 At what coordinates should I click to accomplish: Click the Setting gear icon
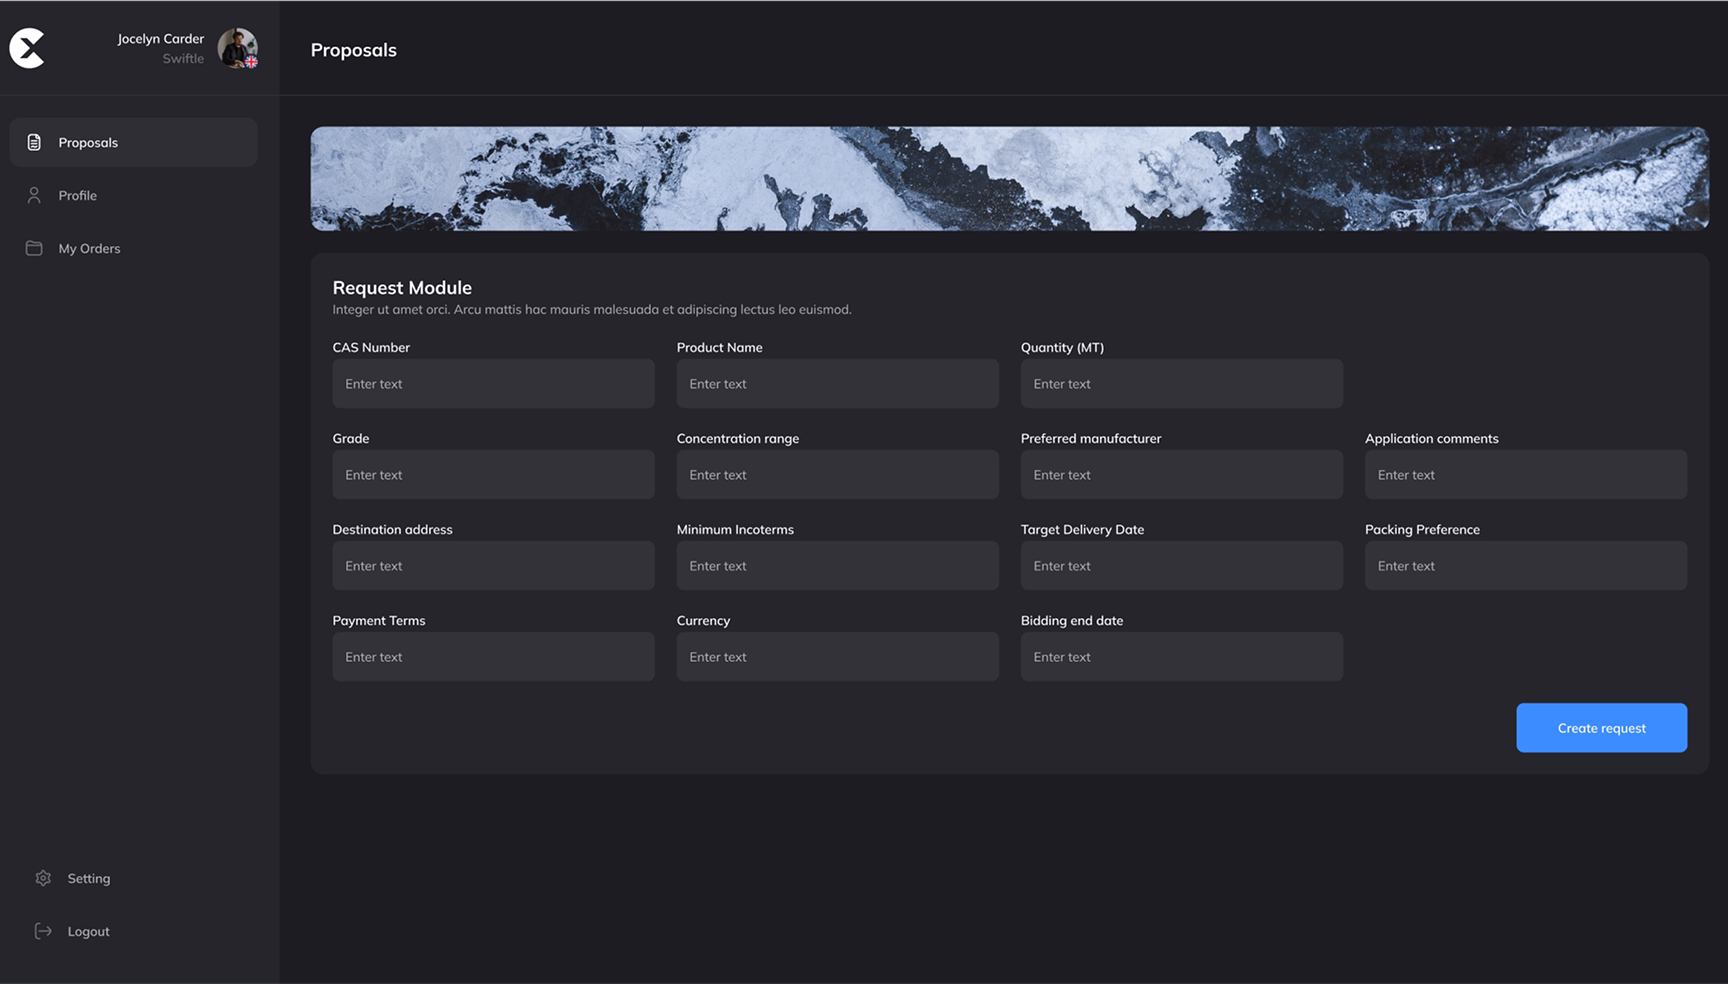(x=43, y=878)
